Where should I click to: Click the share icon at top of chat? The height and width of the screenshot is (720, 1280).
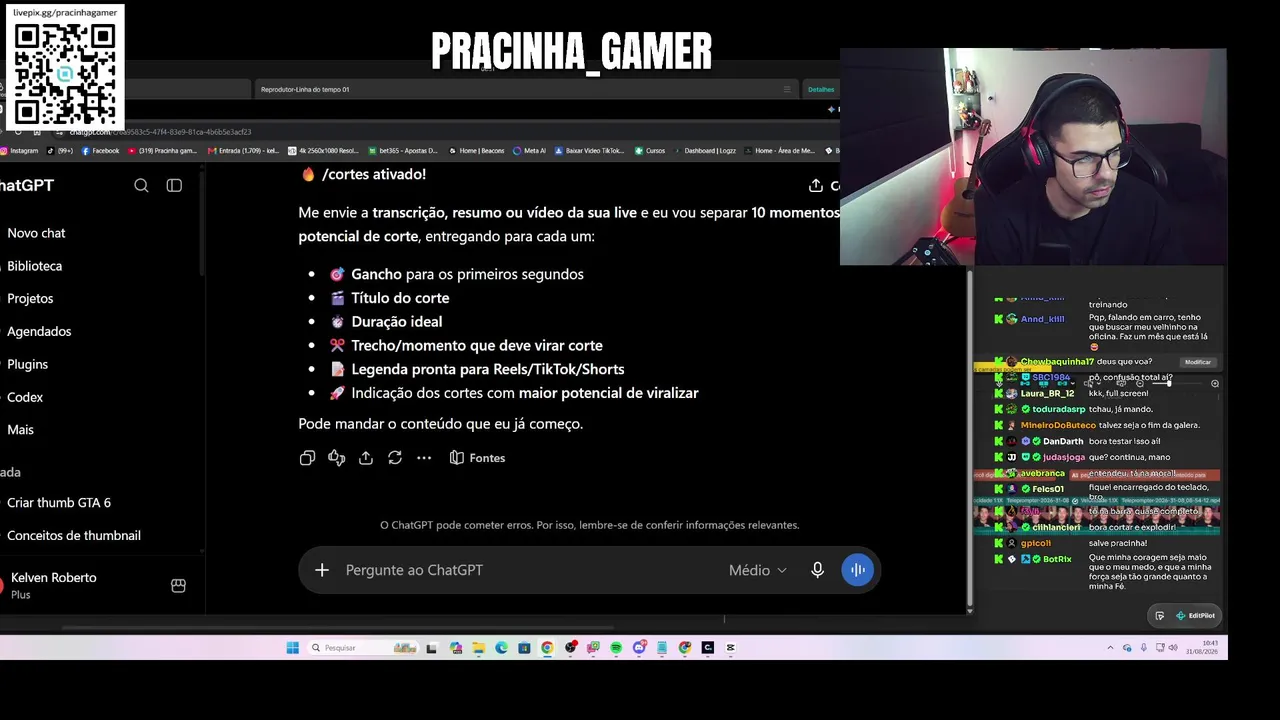[816, 185]
